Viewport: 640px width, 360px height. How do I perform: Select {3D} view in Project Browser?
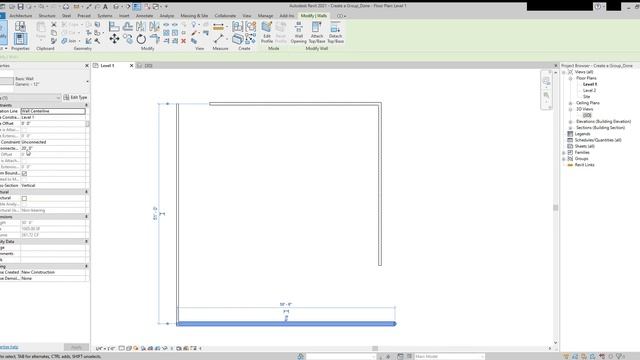(x=587, y=116)
